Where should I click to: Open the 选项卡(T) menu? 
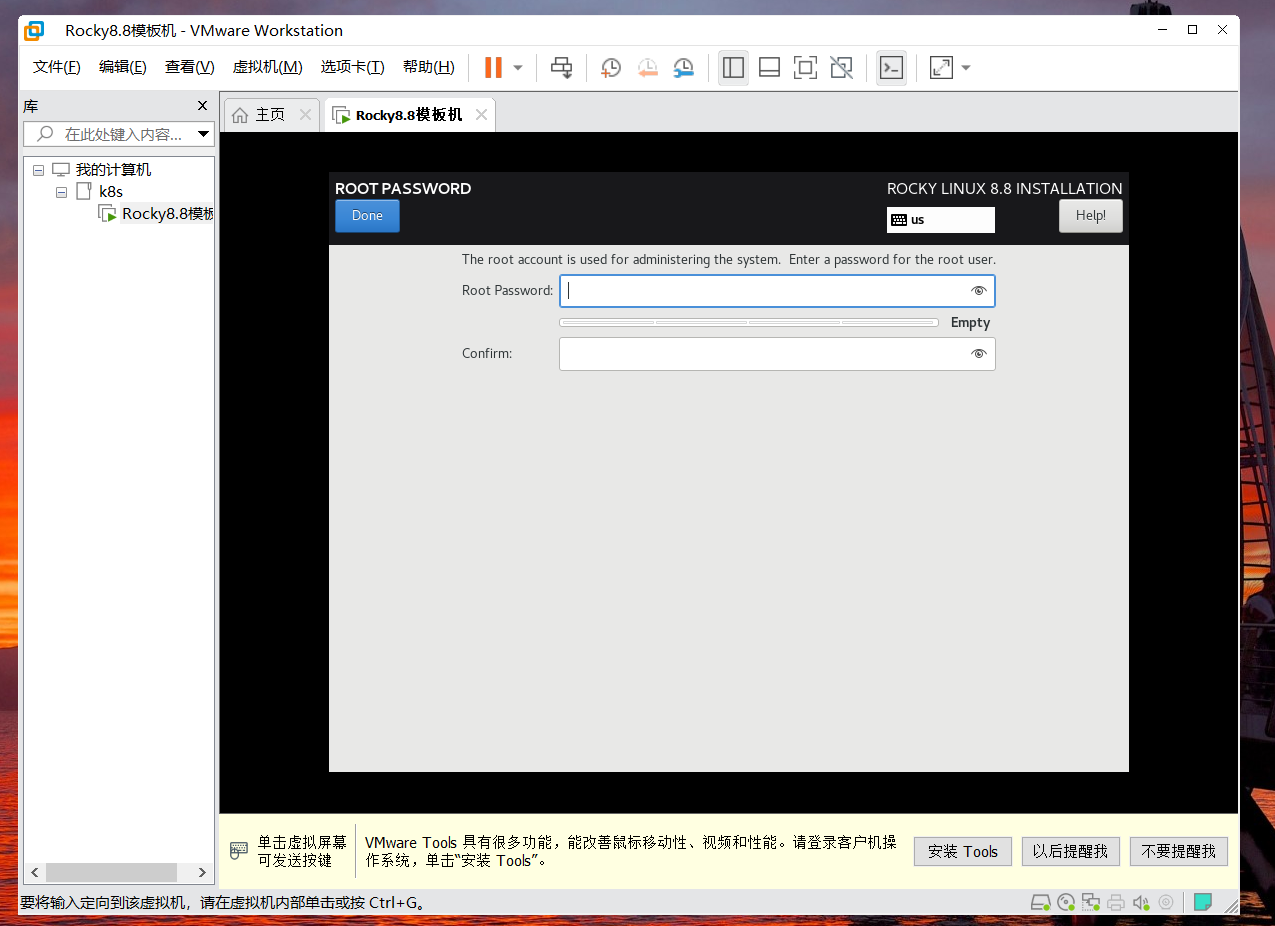click(352, 67)
